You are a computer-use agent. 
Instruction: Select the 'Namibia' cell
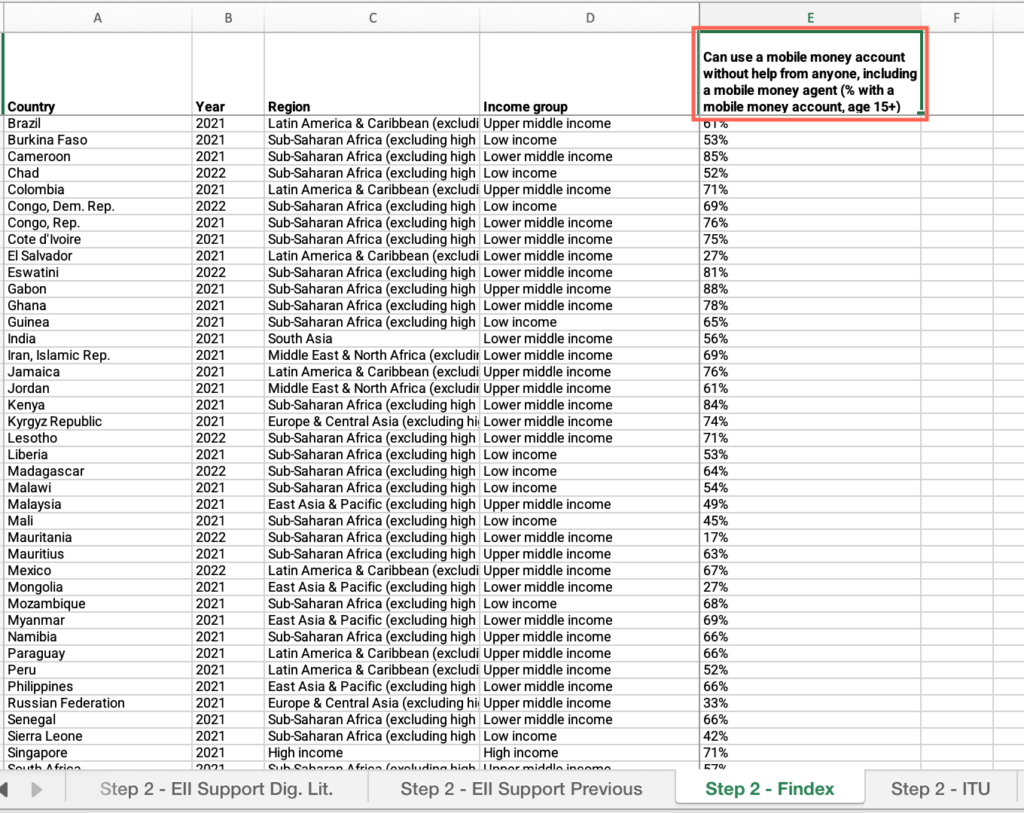97,637
